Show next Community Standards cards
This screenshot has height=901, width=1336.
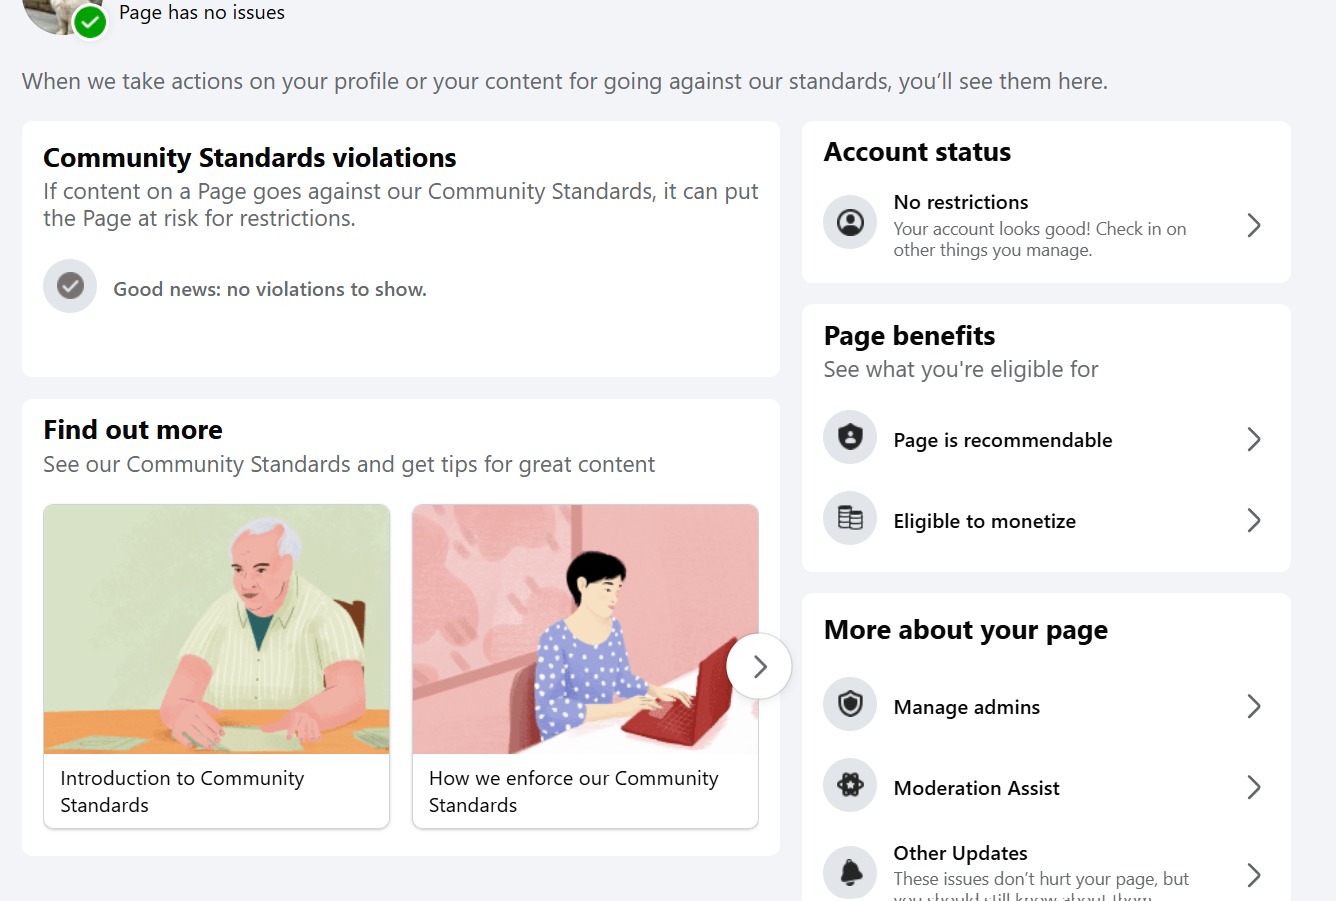point(759,666)
